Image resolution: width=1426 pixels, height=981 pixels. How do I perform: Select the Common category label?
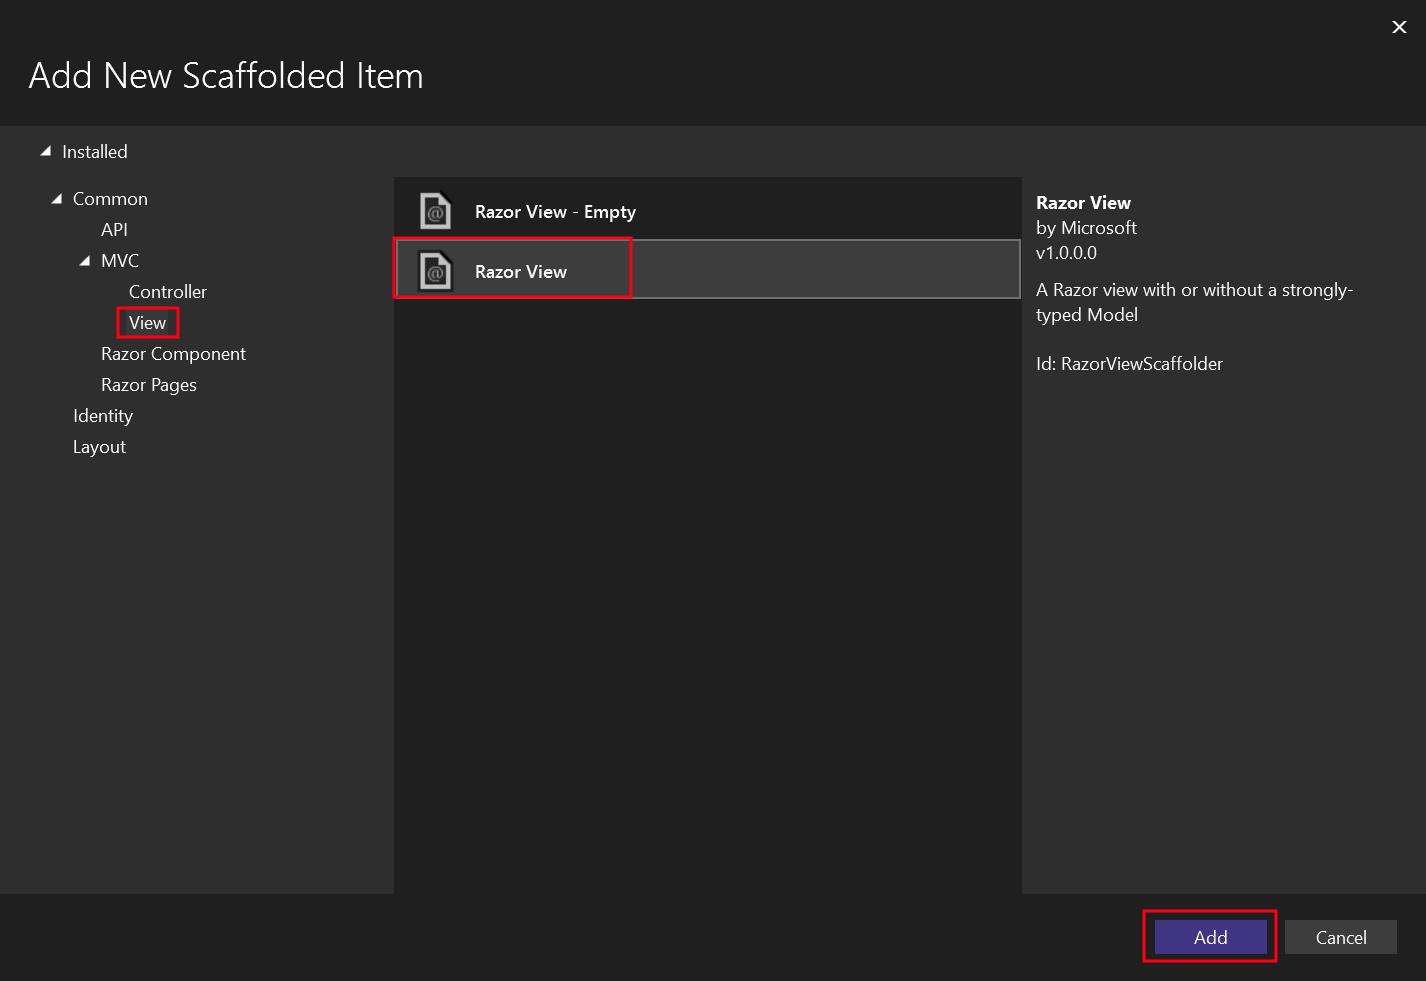click(110, 198)
